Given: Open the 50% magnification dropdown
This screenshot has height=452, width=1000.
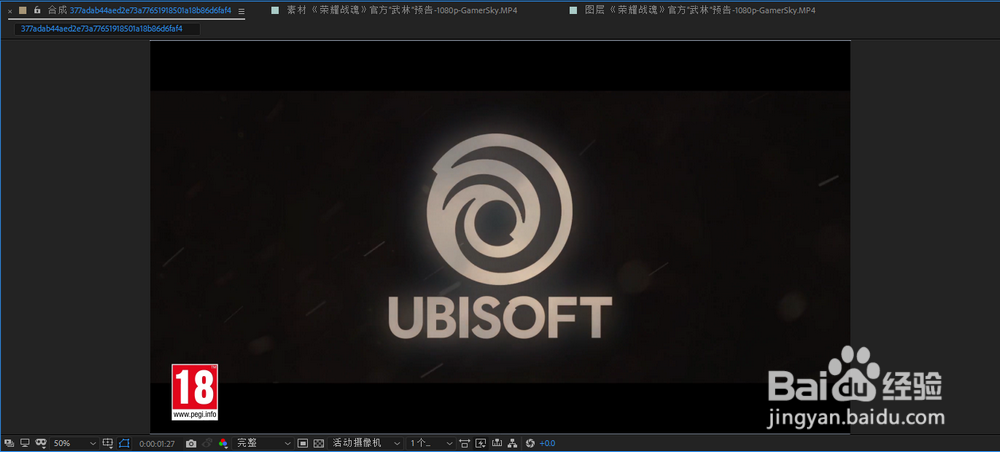Looking at the screenshot, I should click(75, 442).
